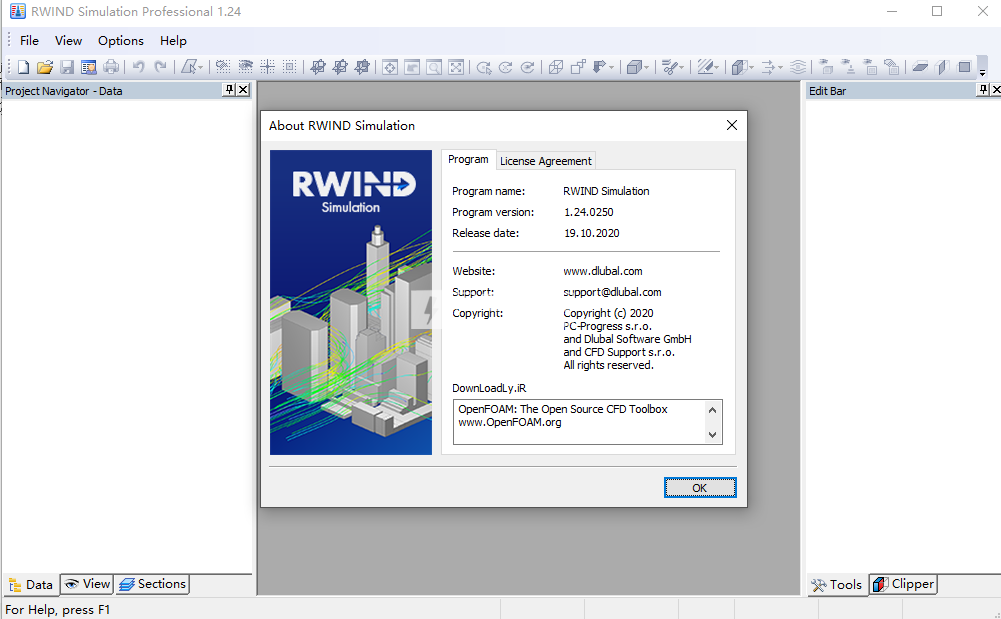Viewport: 1001px width, 619px height.
Task: Click the down arrow of OpenFOAM text box
Action: [712, 435]
